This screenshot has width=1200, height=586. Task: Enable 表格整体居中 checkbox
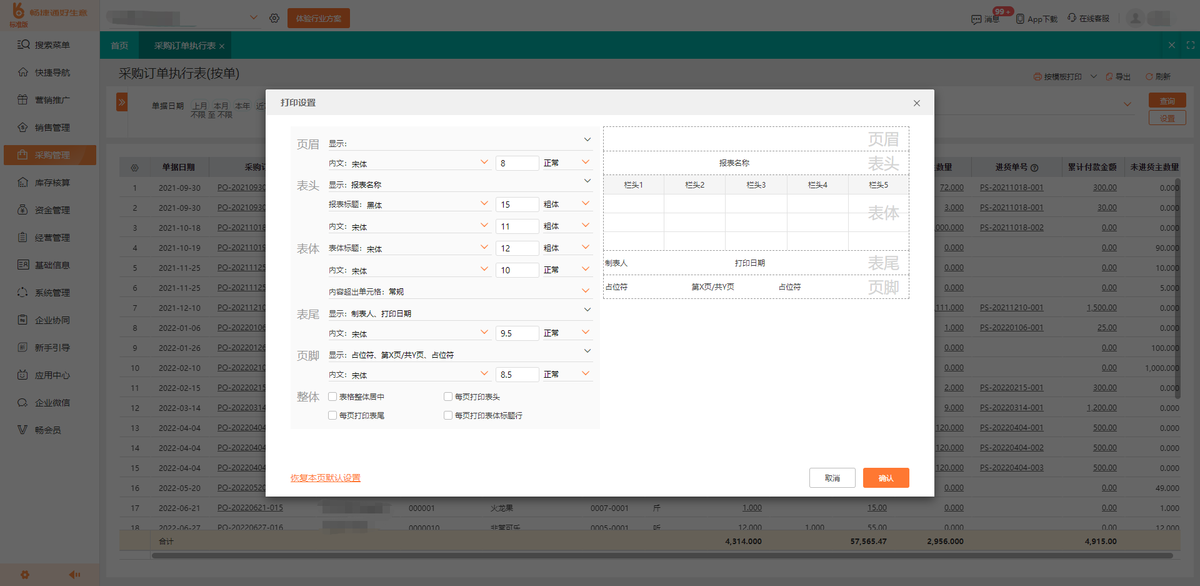[x=332, y=397]
